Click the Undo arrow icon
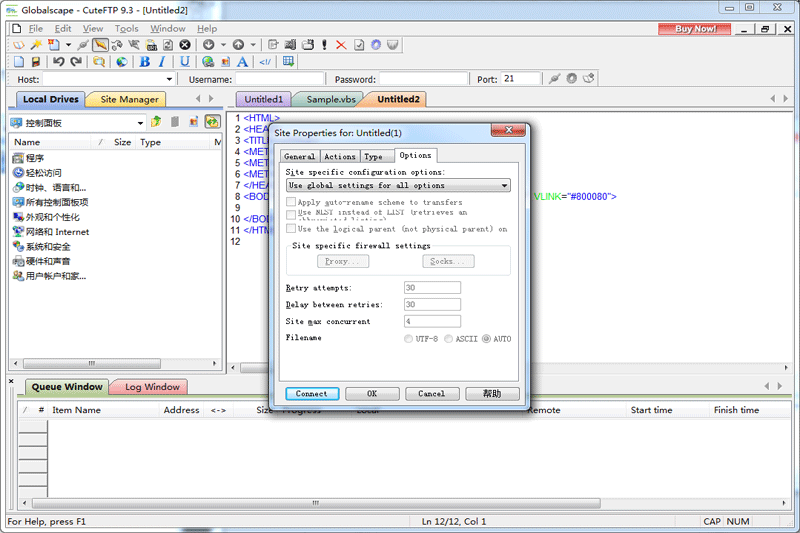The height and width of the screenshot is (533, 800). tap(58, 62)
